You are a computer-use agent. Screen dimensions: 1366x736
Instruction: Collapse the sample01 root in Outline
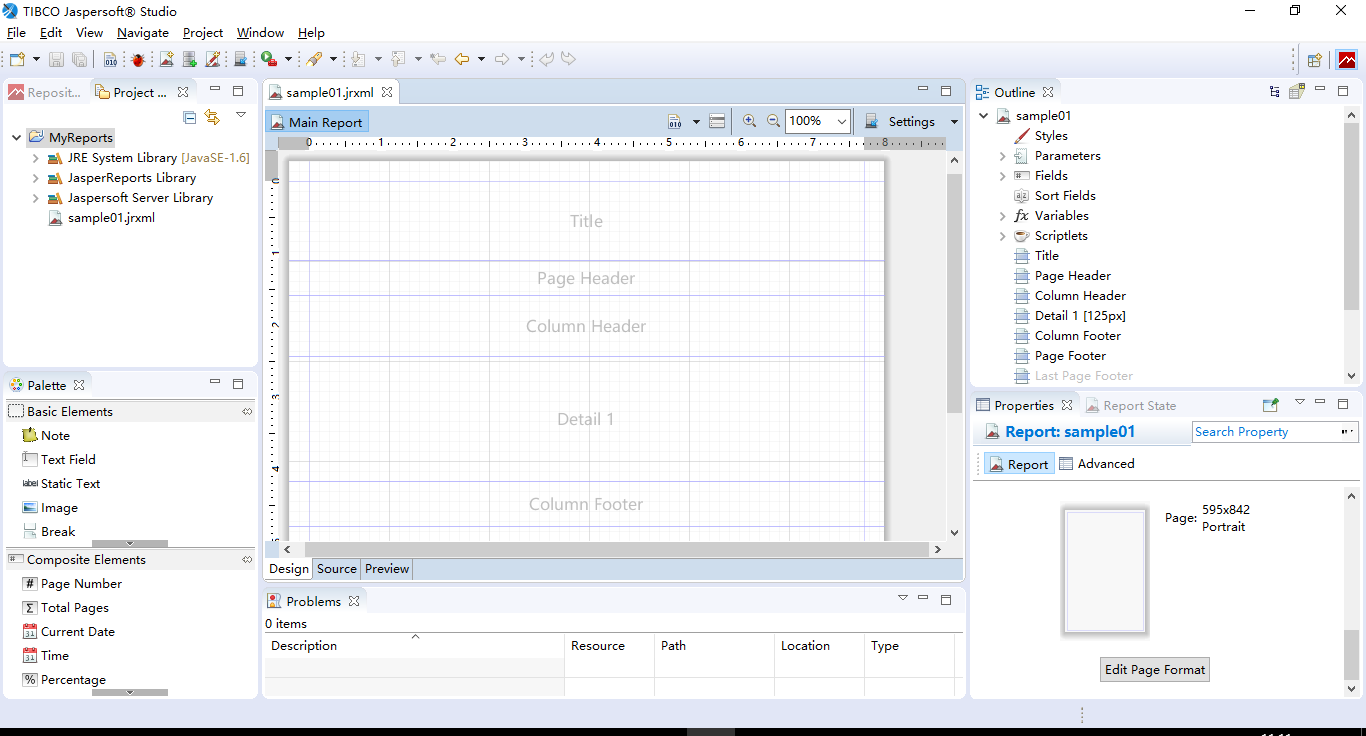pyautogui.click(x=984, y=116)
